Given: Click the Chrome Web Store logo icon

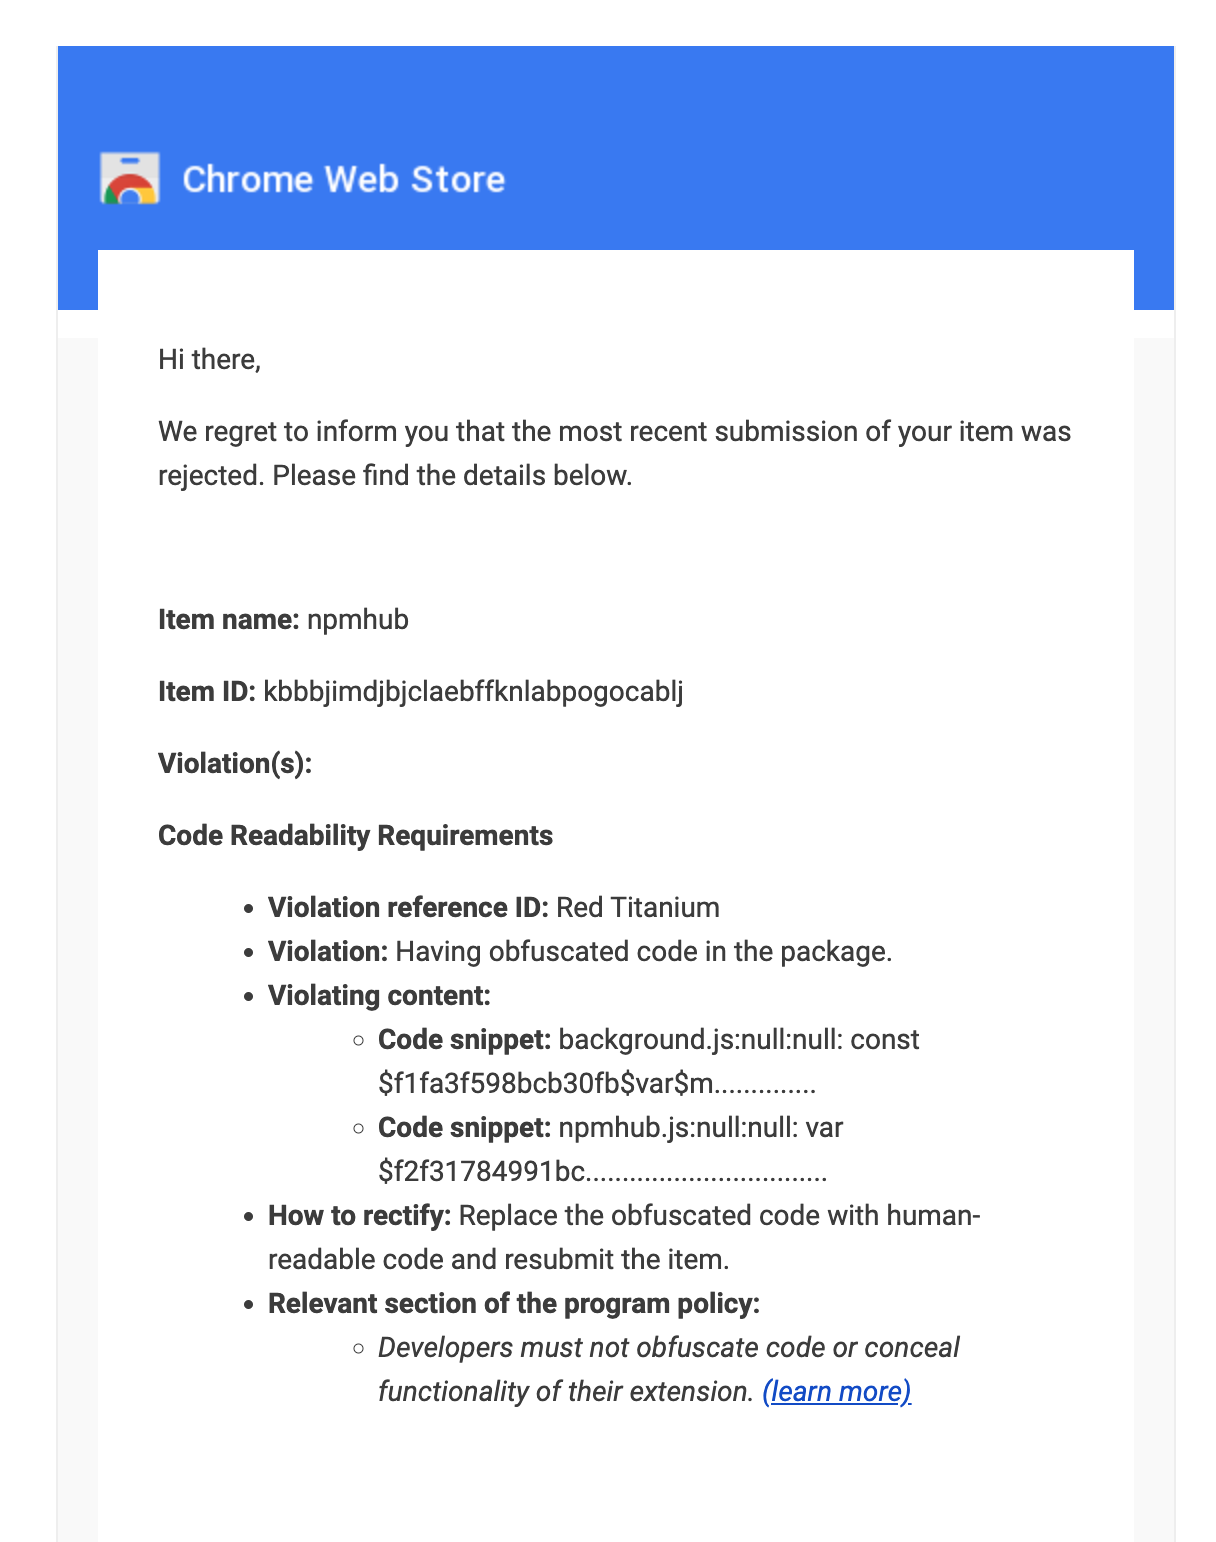Looking at the screenshot, I should (x=130, y=179).
